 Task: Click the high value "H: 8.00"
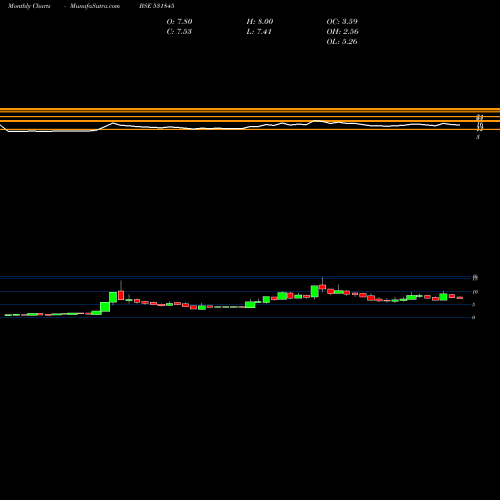pyautogui.click(x=260, y=21)
